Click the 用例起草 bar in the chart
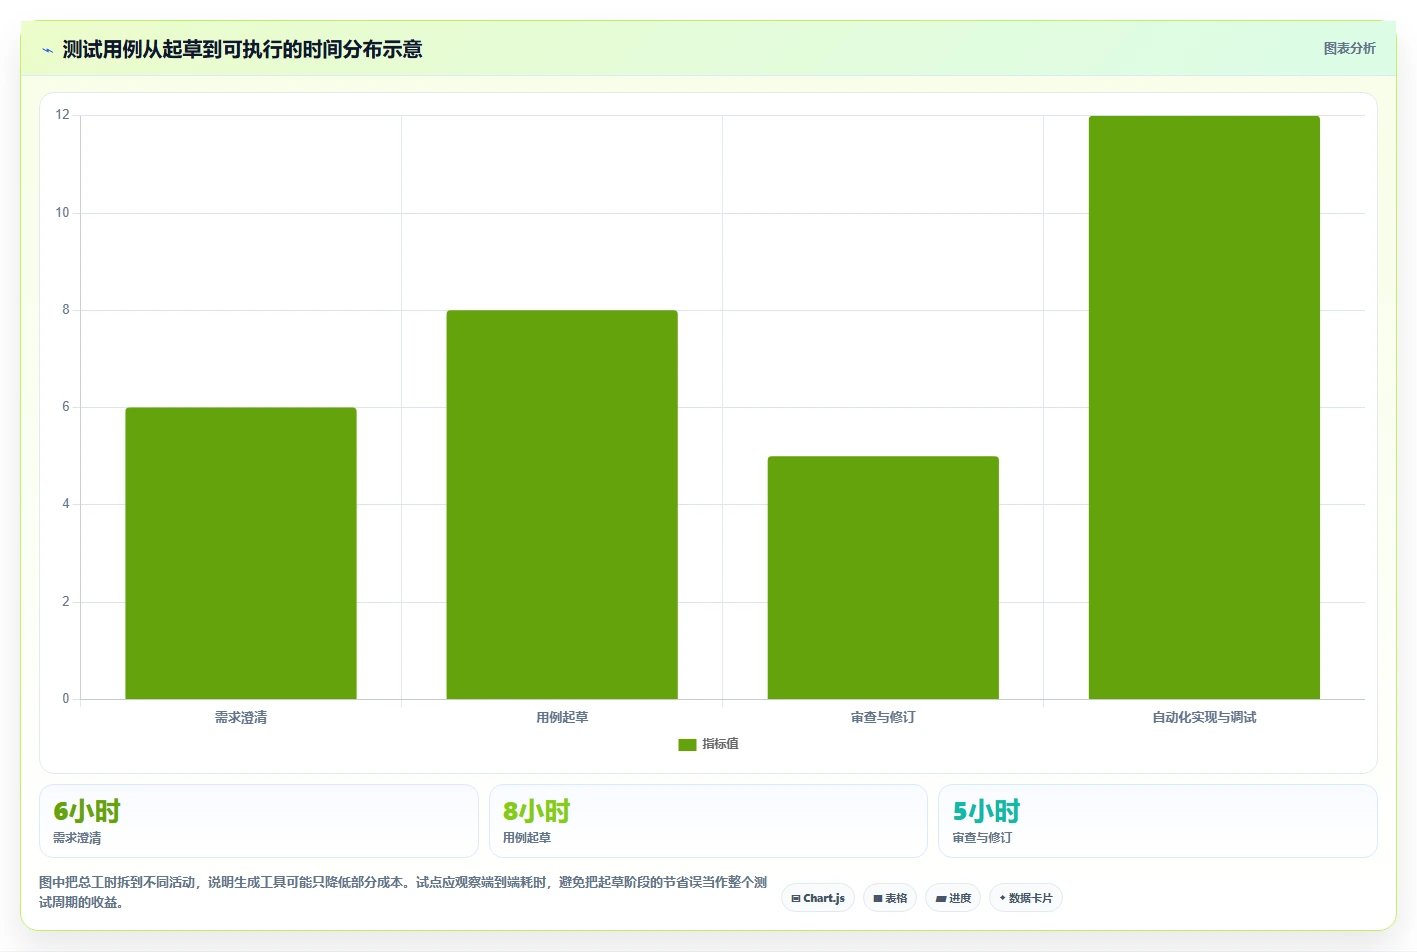Image resolution: width=1417 pixels, height=952 pixels. click(562, 505)
